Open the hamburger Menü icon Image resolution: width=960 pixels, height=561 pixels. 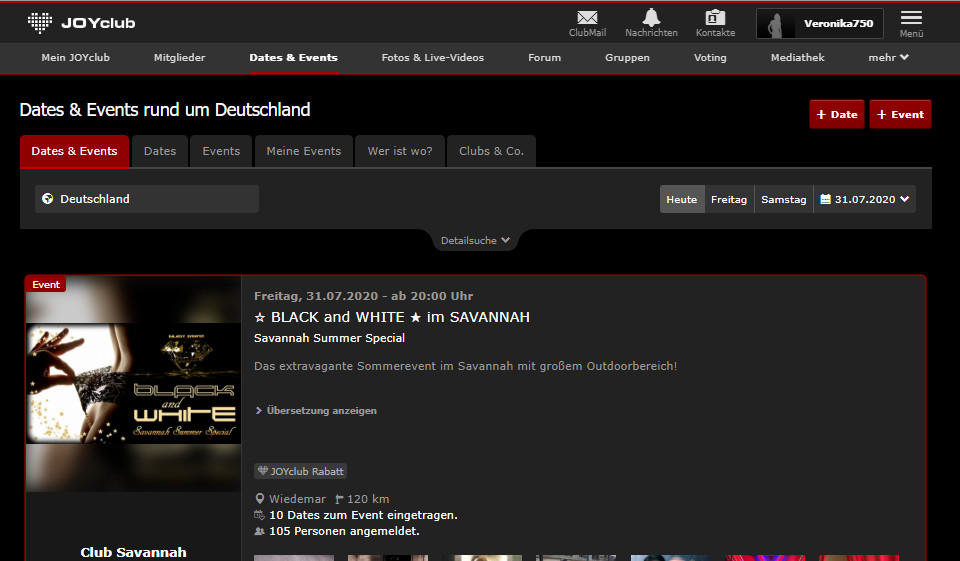pos(911,19)
